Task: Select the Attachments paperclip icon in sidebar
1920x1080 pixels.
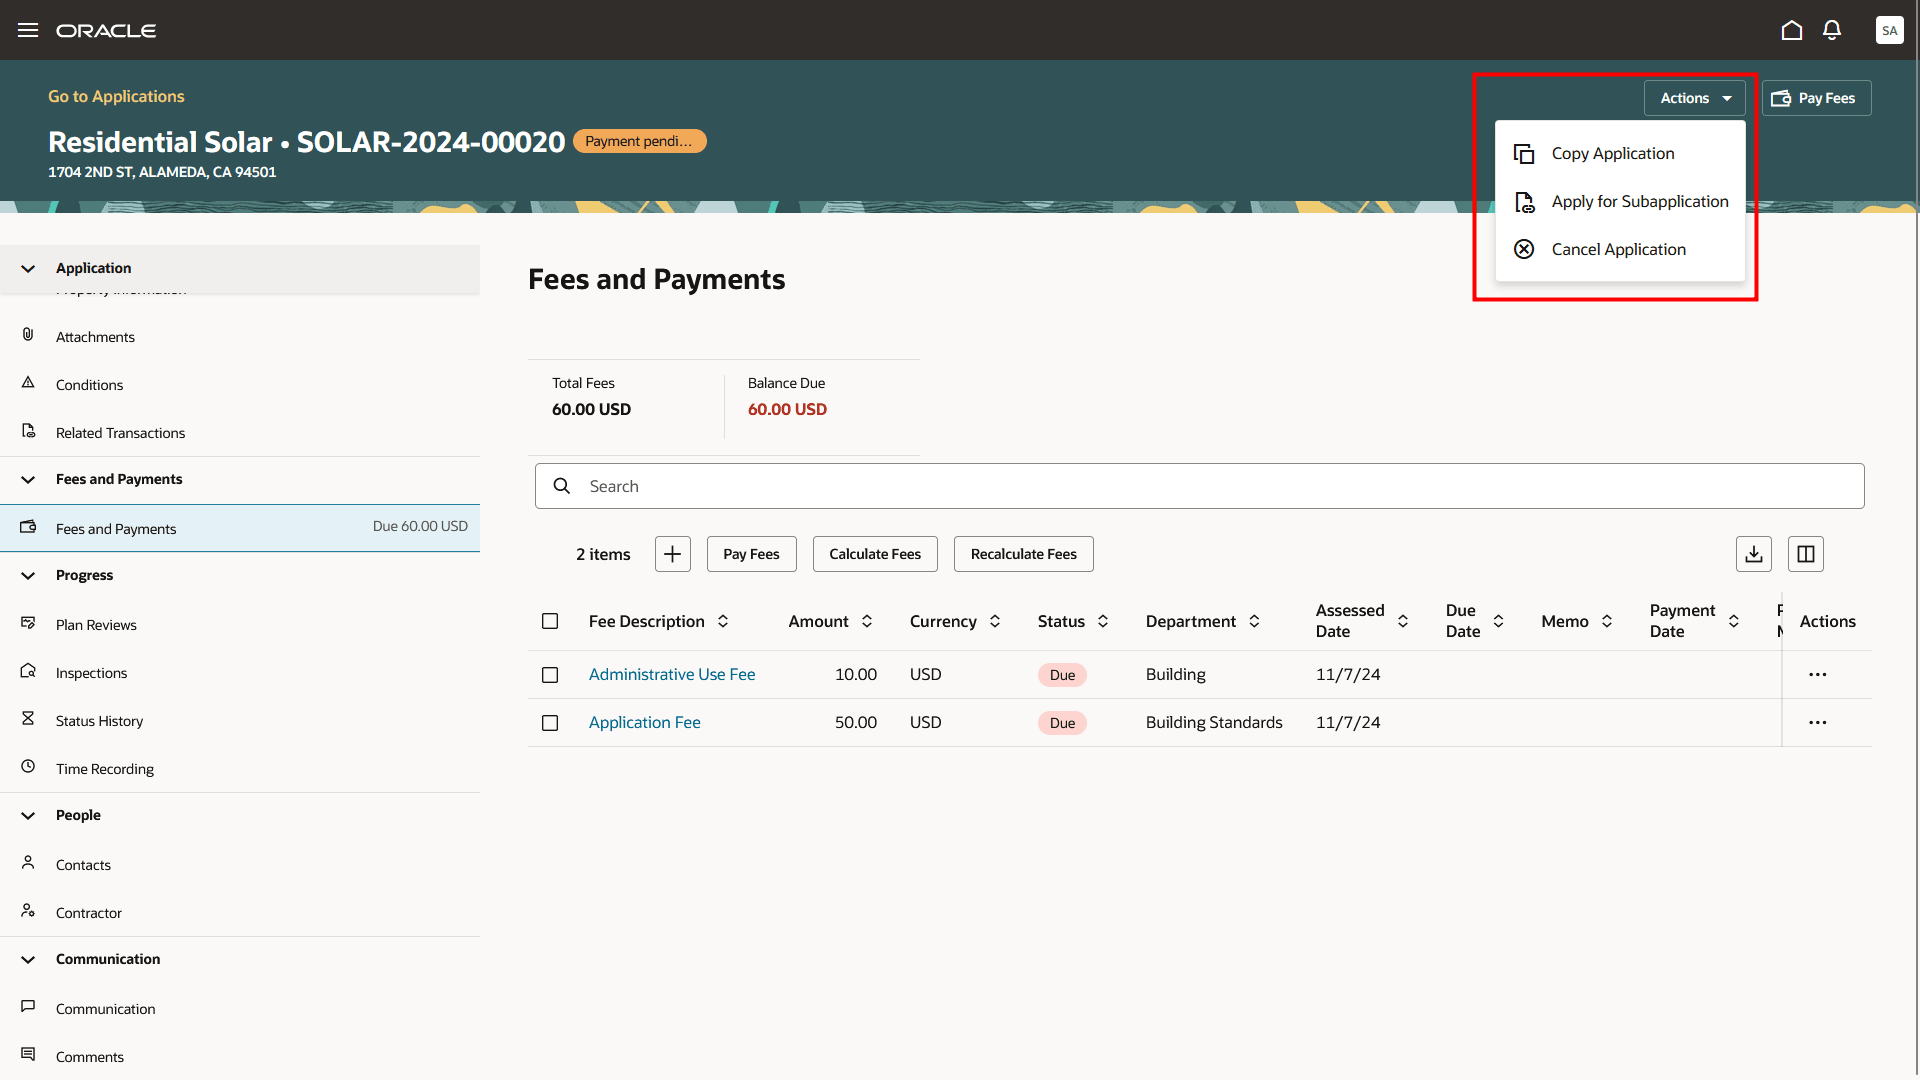Action: coord(27,335)
